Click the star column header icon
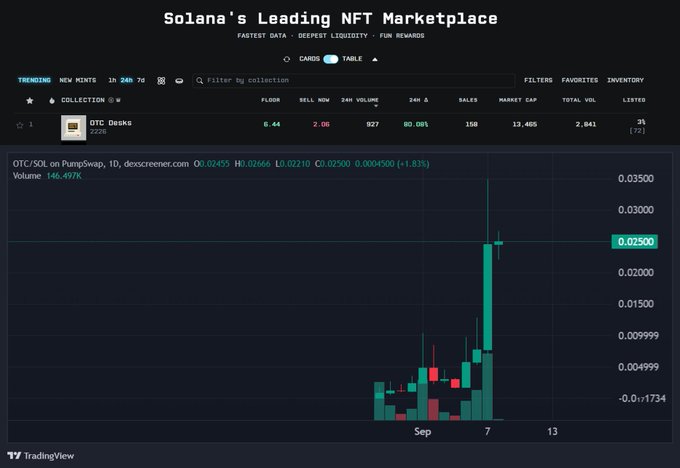The width and height of the screenshot is (680, 468). pyautogui.click(x=29, y=101)
